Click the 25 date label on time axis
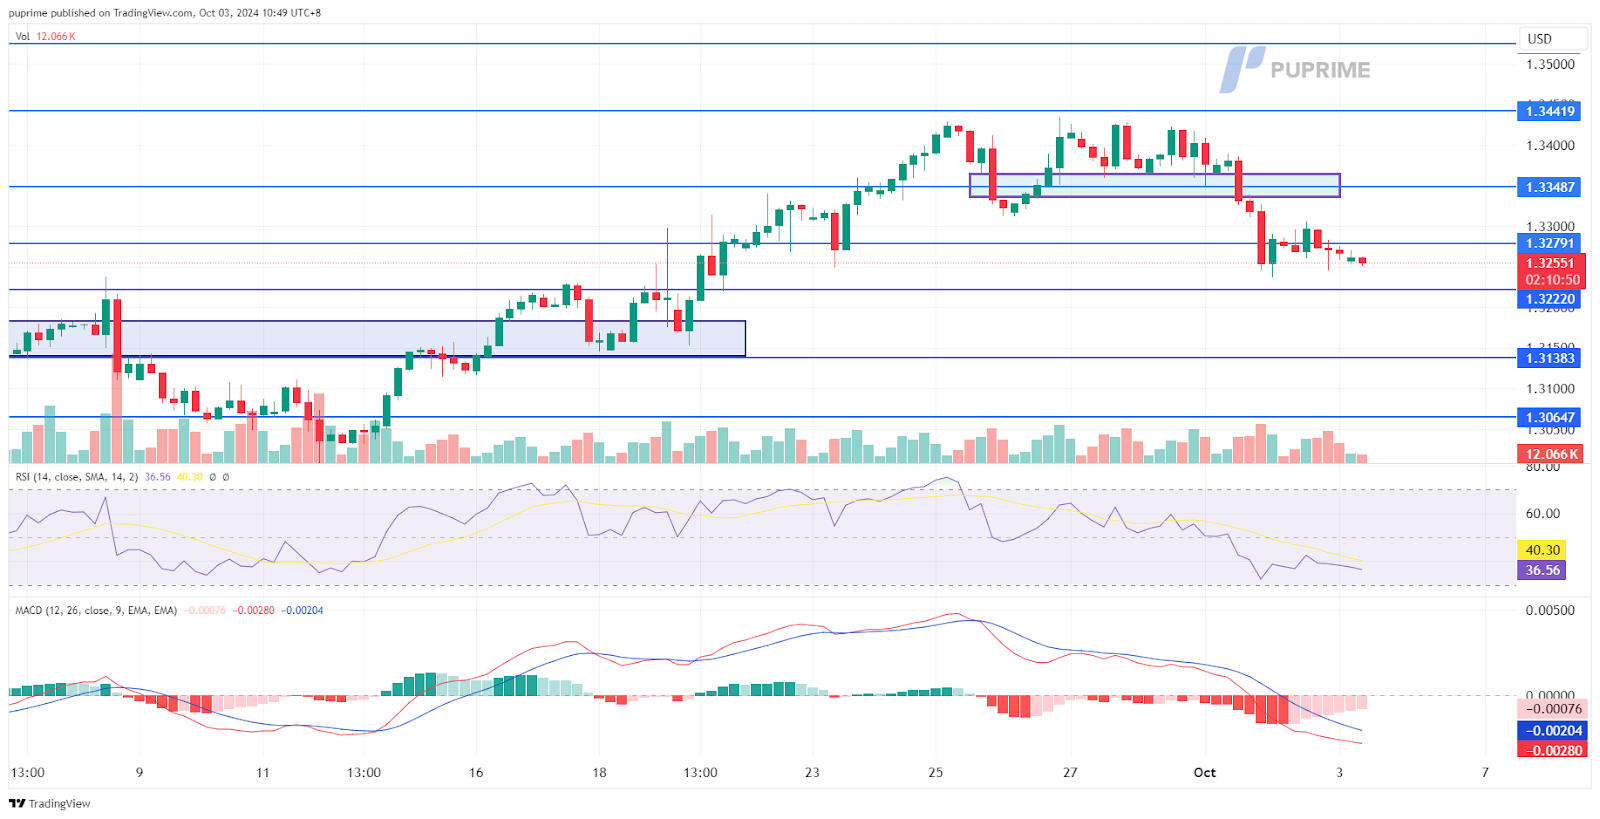The height and width of the screenshot is (819, 1600). (x=935, y=772)
